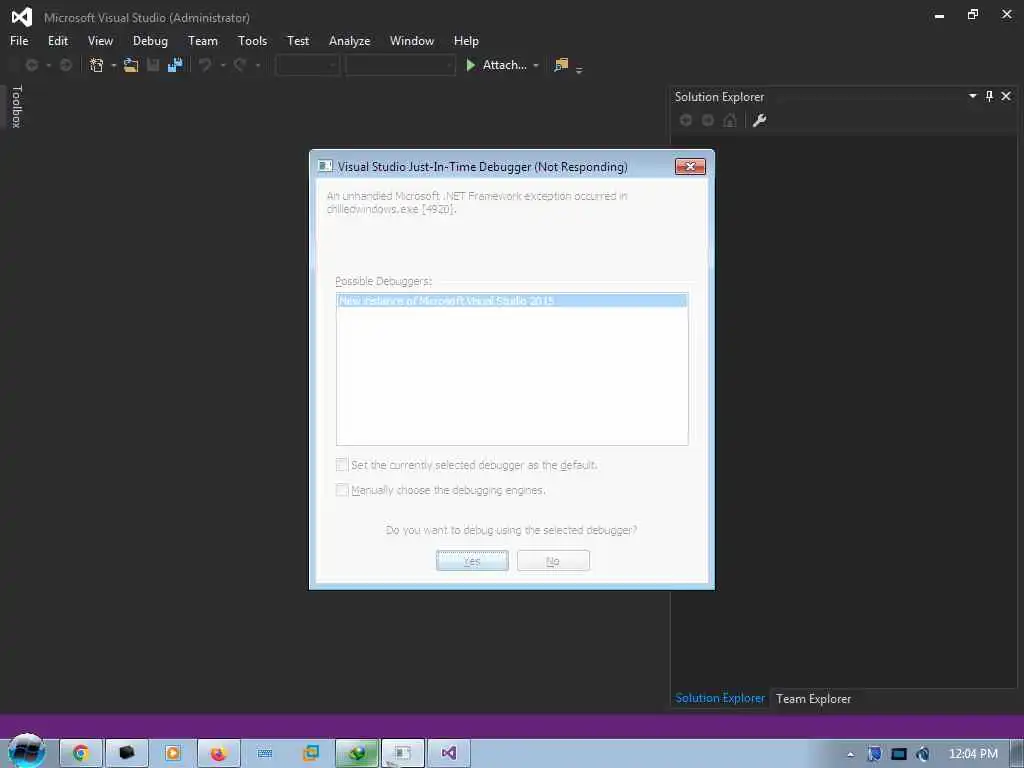Open the Debug menu
The height and width of the screenshot is (768, 1024).
tap(150, 40)
